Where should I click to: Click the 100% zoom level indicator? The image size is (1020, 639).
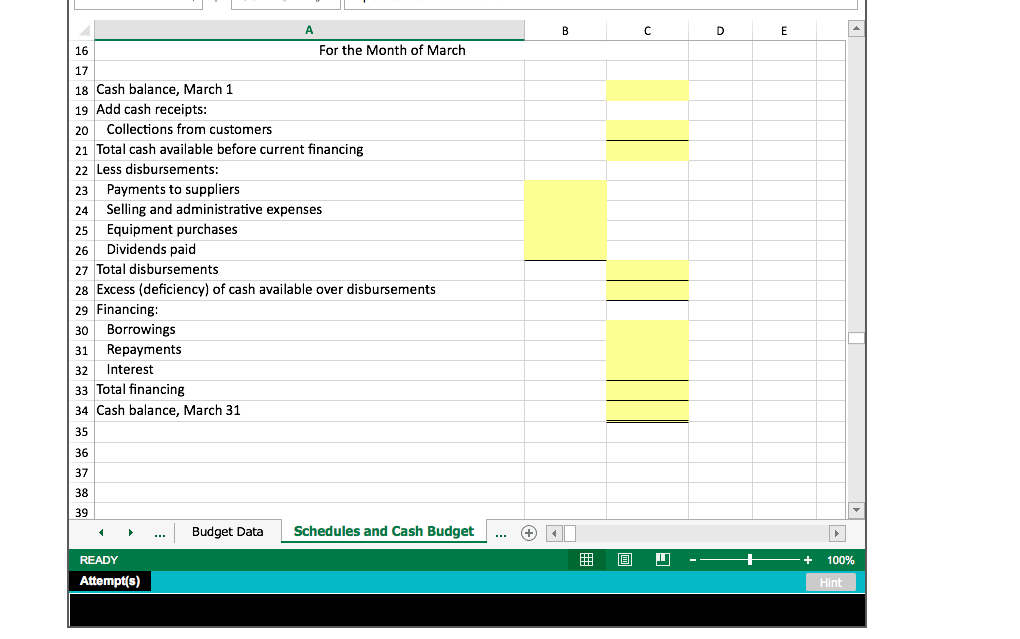pyautogui.click(x=839, y=559)
